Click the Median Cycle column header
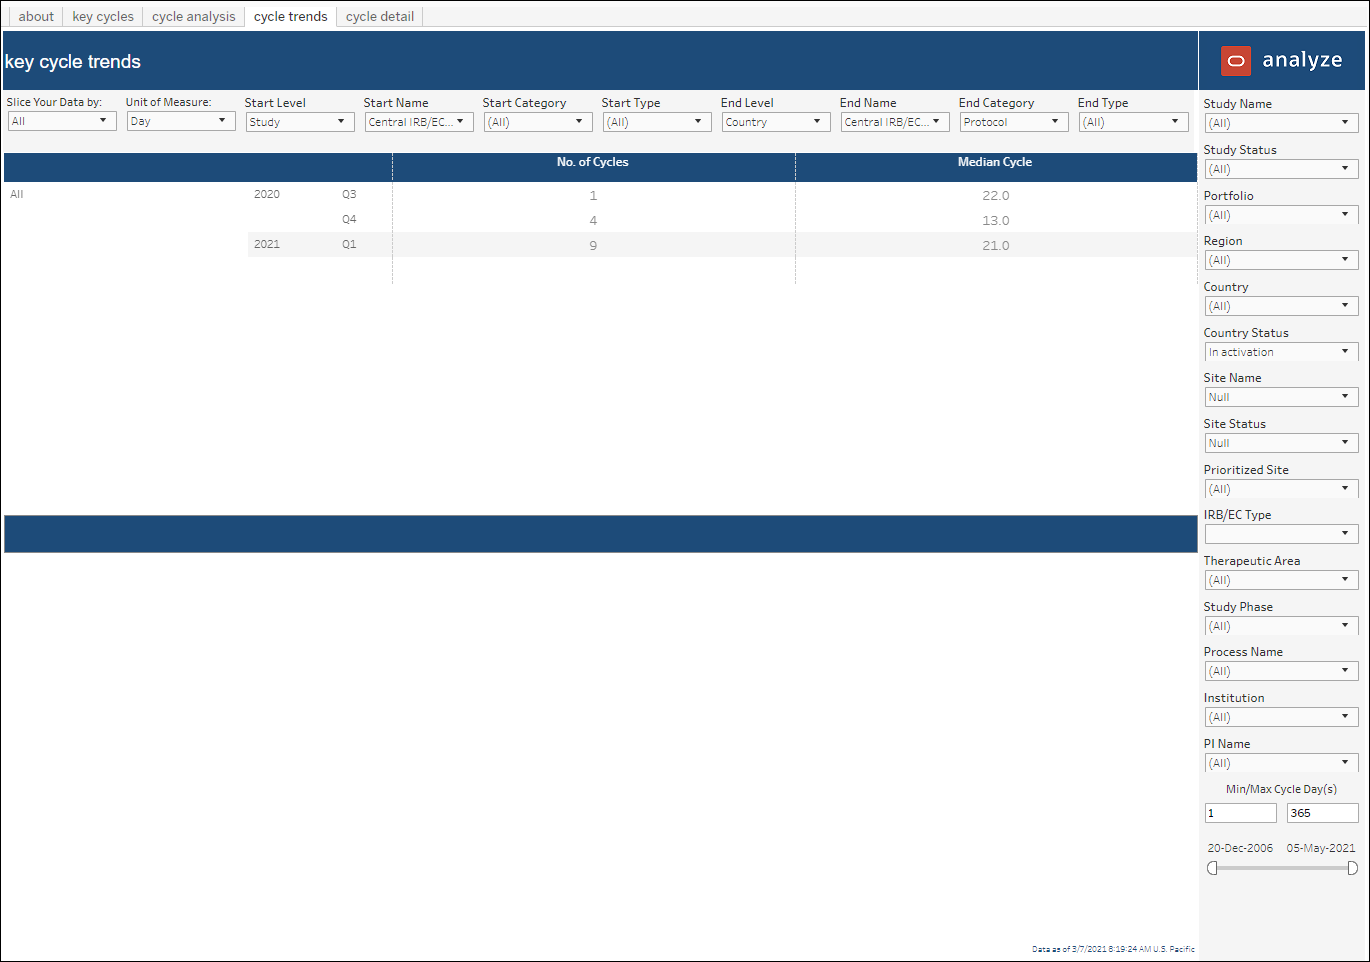Viewport: 1370px width, 962px height. pyautogui.click(x=995, y=162)
